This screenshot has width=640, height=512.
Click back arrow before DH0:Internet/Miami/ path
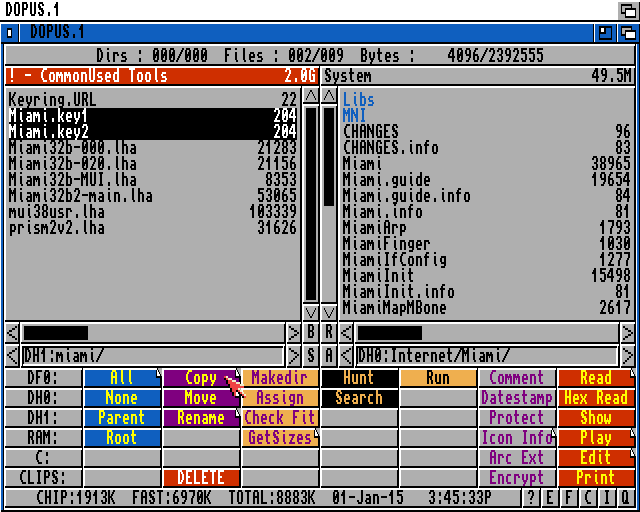(346, 356)
